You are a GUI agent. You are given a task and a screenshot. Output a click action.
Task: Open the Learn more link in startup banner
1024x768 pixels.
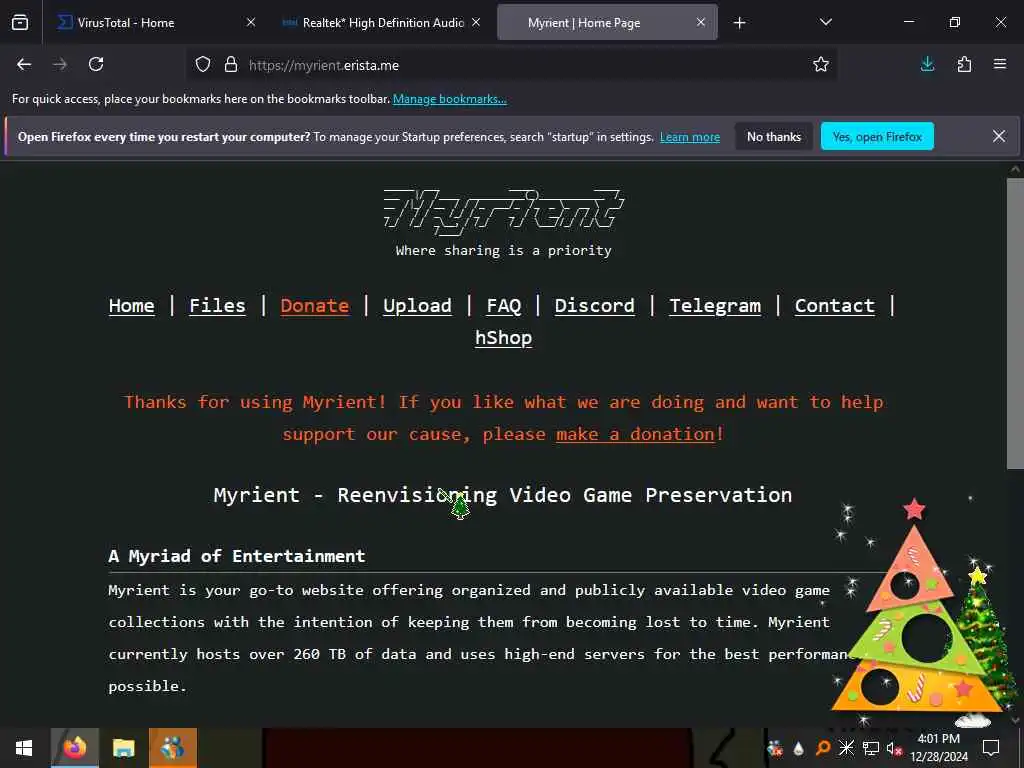point(690,137)
